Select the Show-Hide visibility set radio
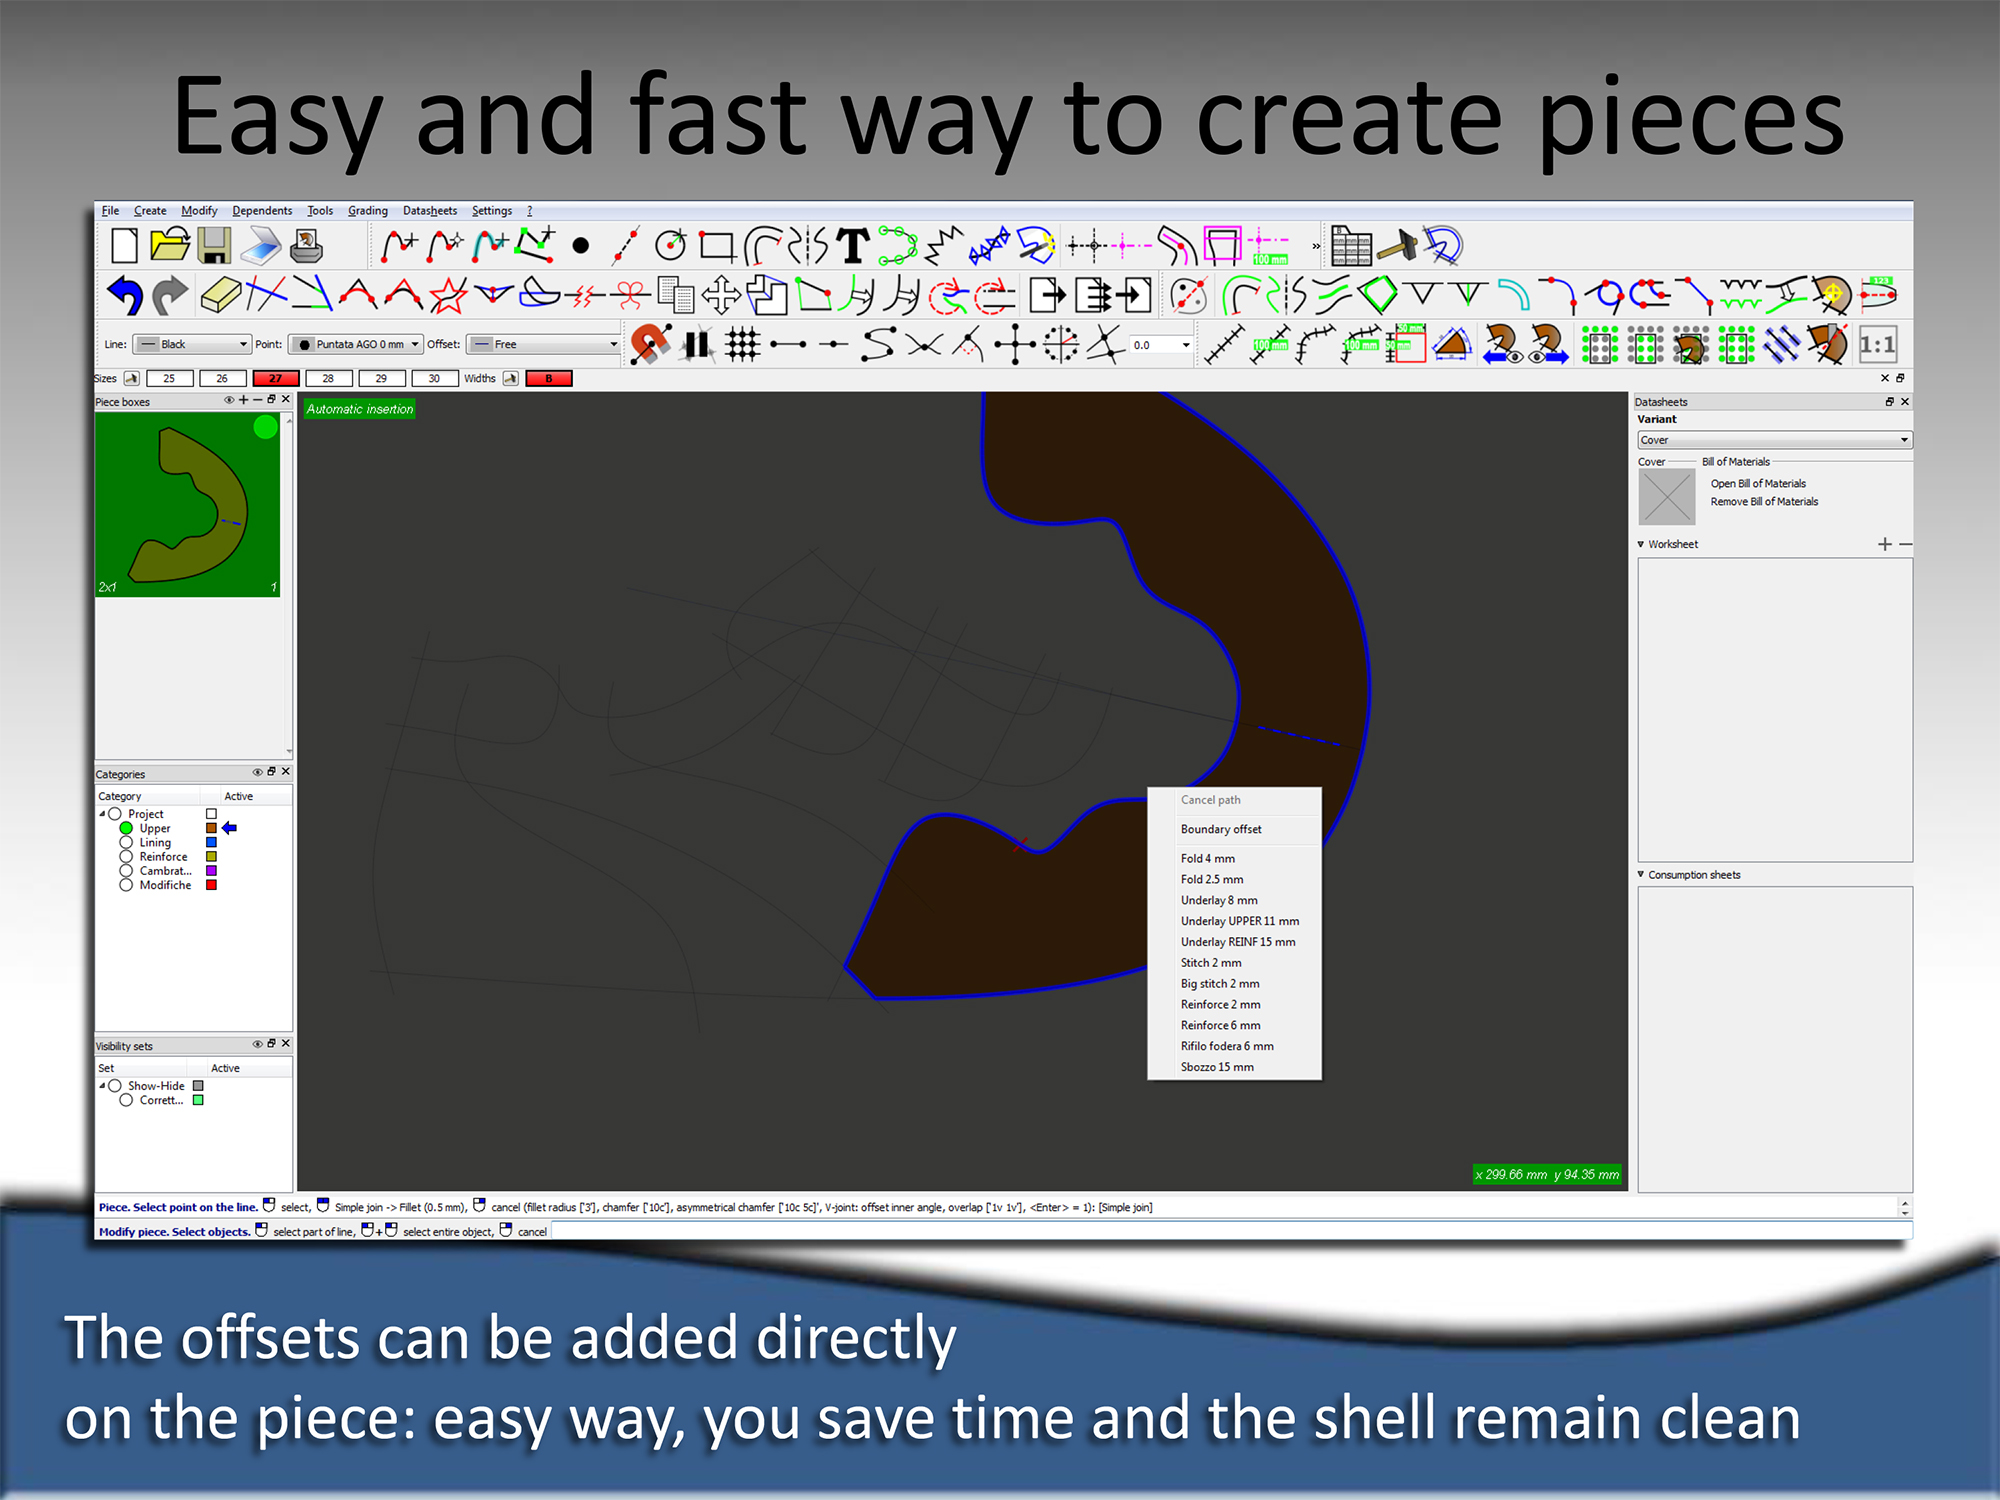This screenshot has height=1500, width=2000. click(x=115, y=1086)
